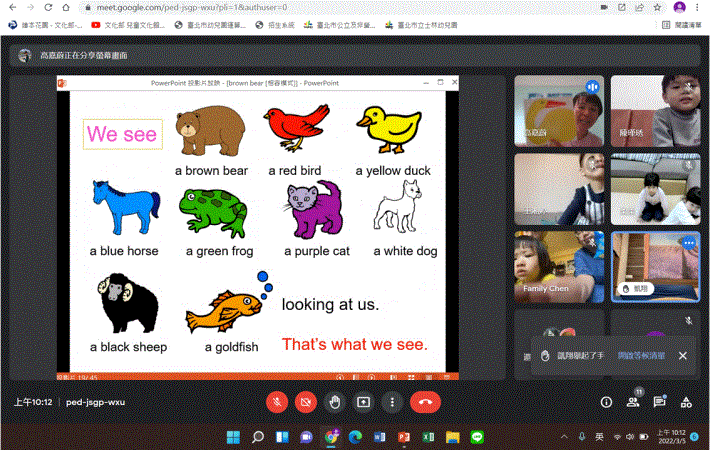This screenshot has width=710, height=450.
Task: Raise hand in the meeting
Action: click(x=335, y=402)
